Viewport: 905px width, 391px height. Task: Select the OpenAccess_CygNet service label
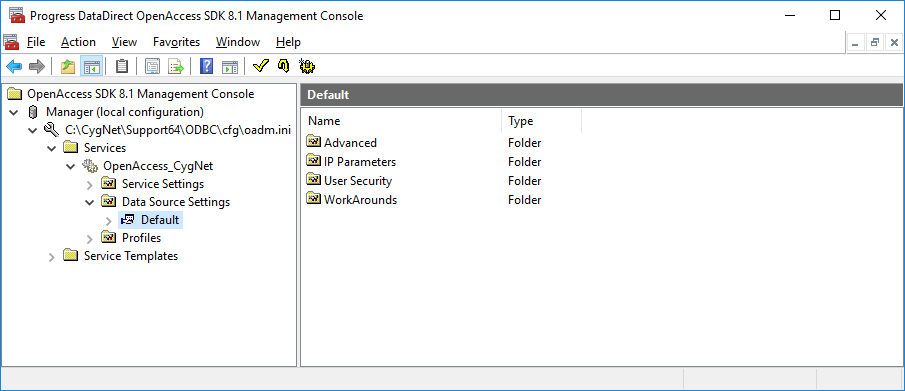pos(158,166)
